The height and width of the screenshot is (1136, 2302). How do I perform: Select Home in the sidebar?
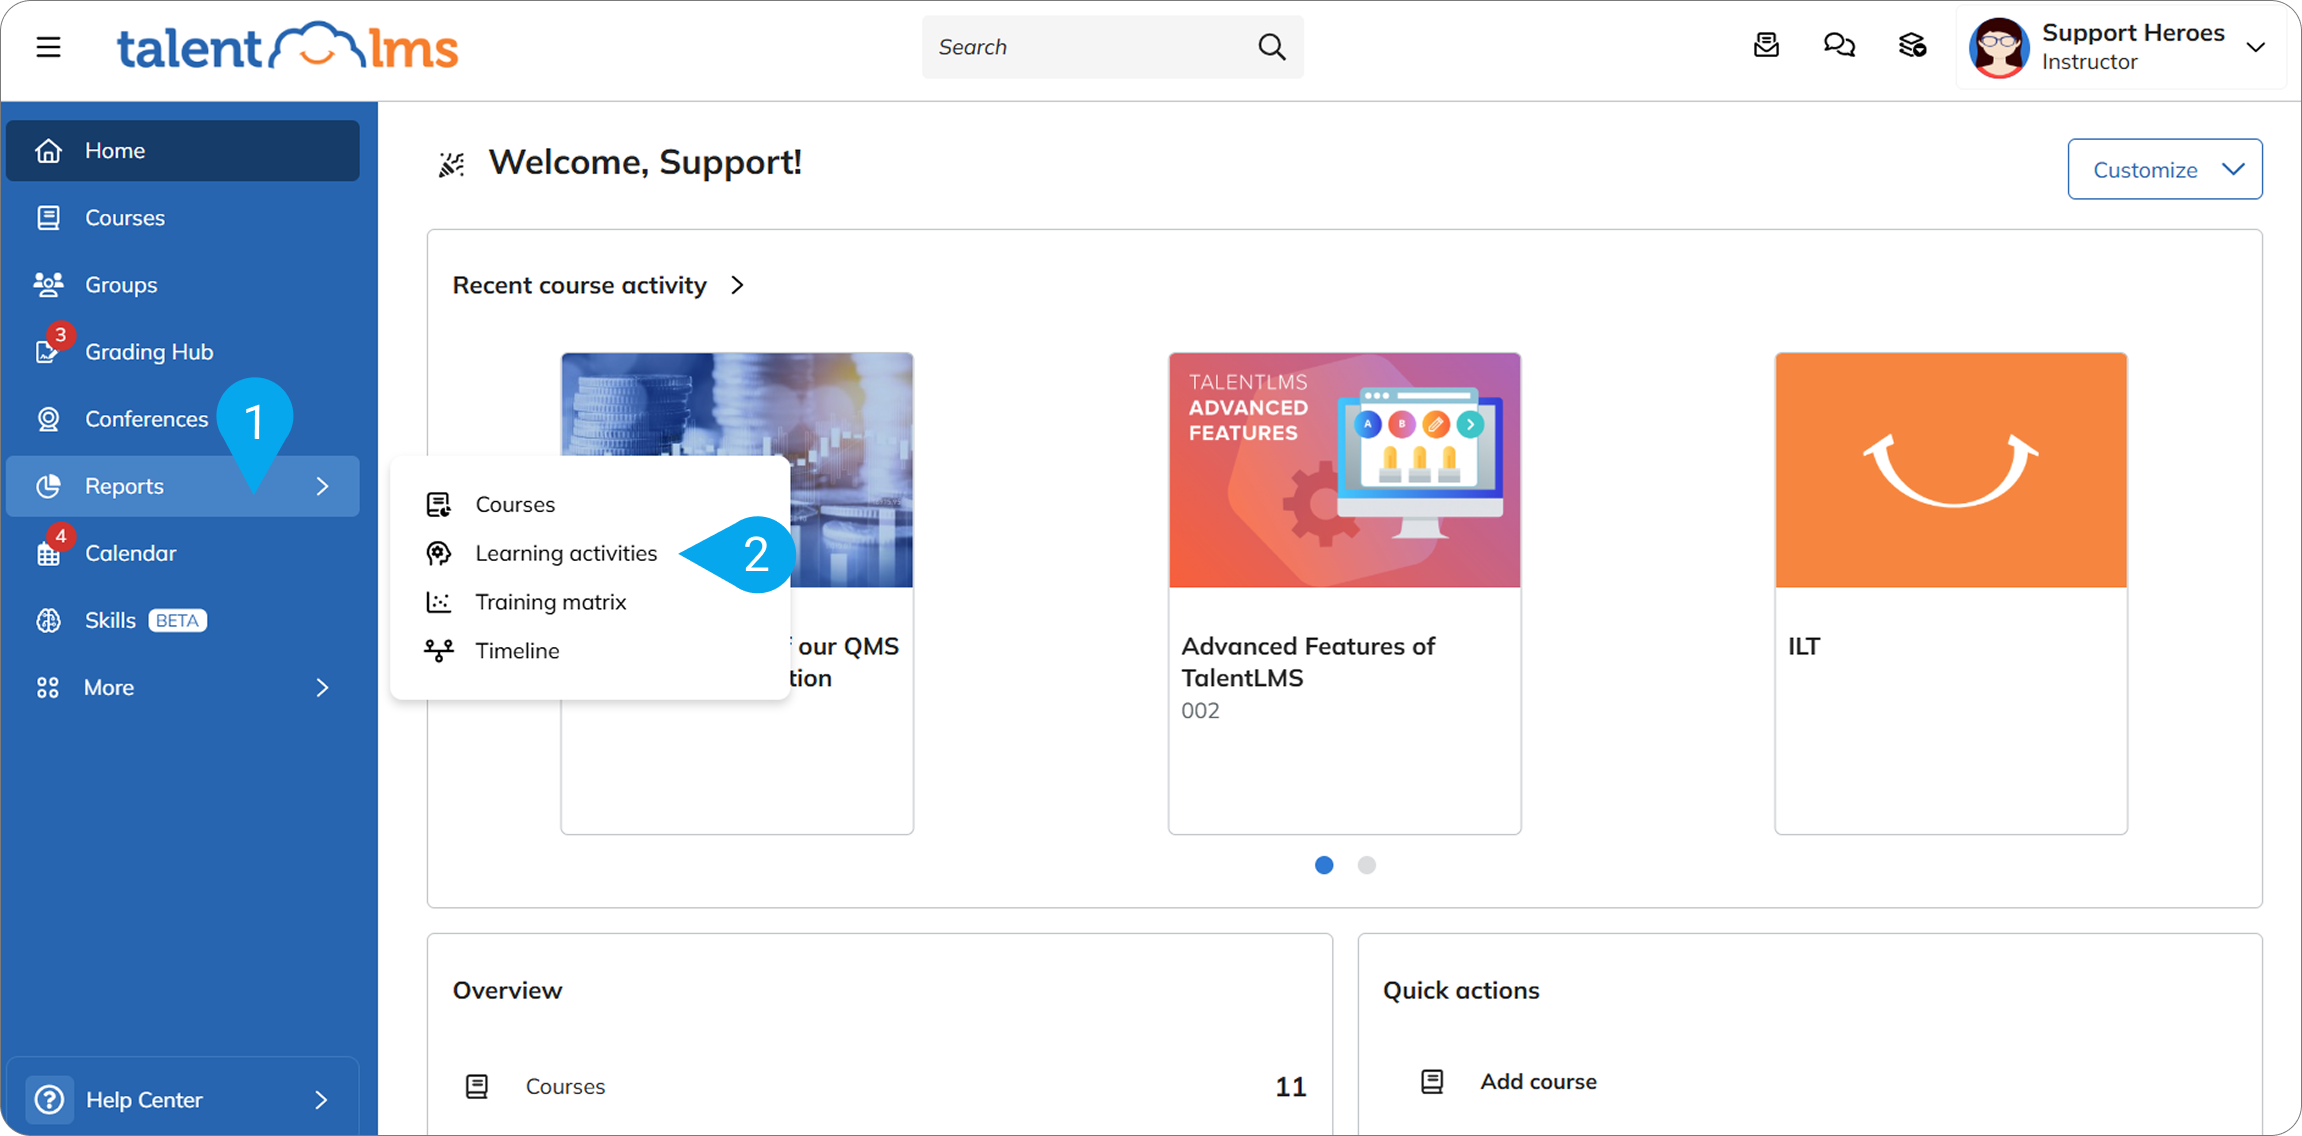pos(183,150)
